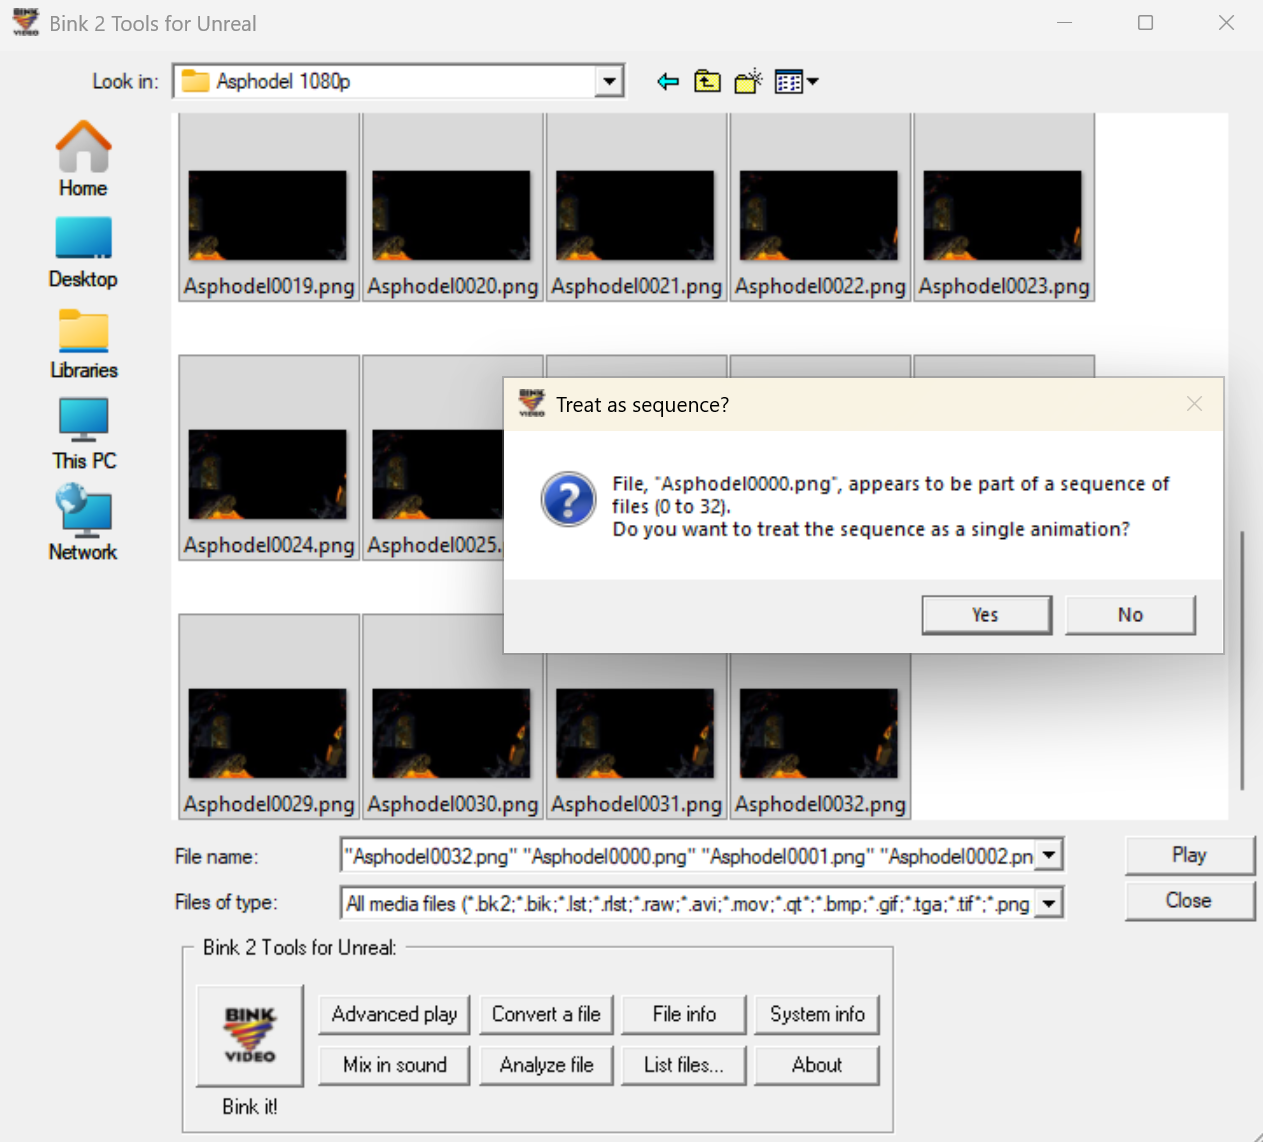Click the Bink it! logo button
Image resolution: width=1263 pixels, height=1142 pixels.
249,1035
